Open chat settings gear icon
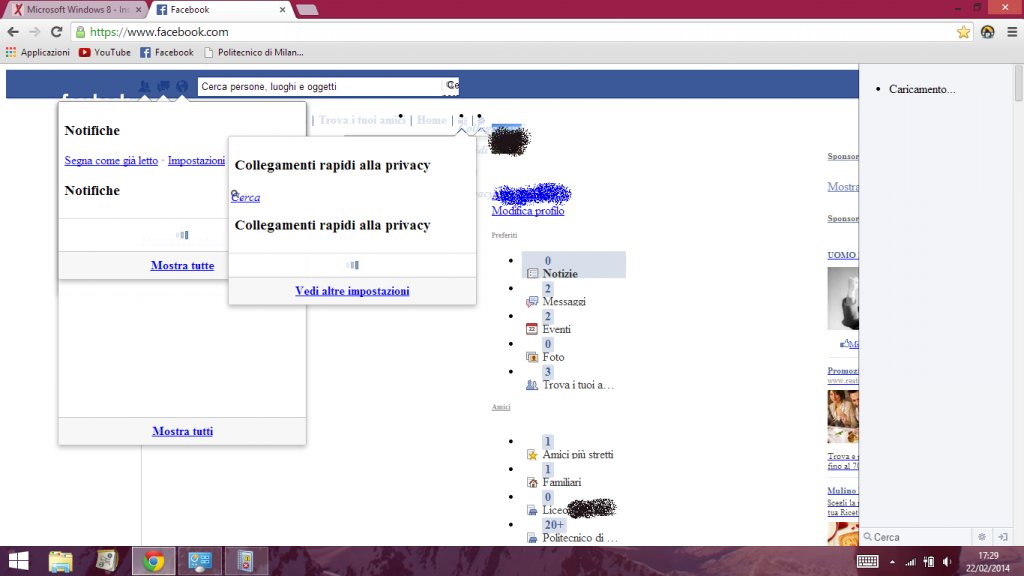 tap(982, 537)
